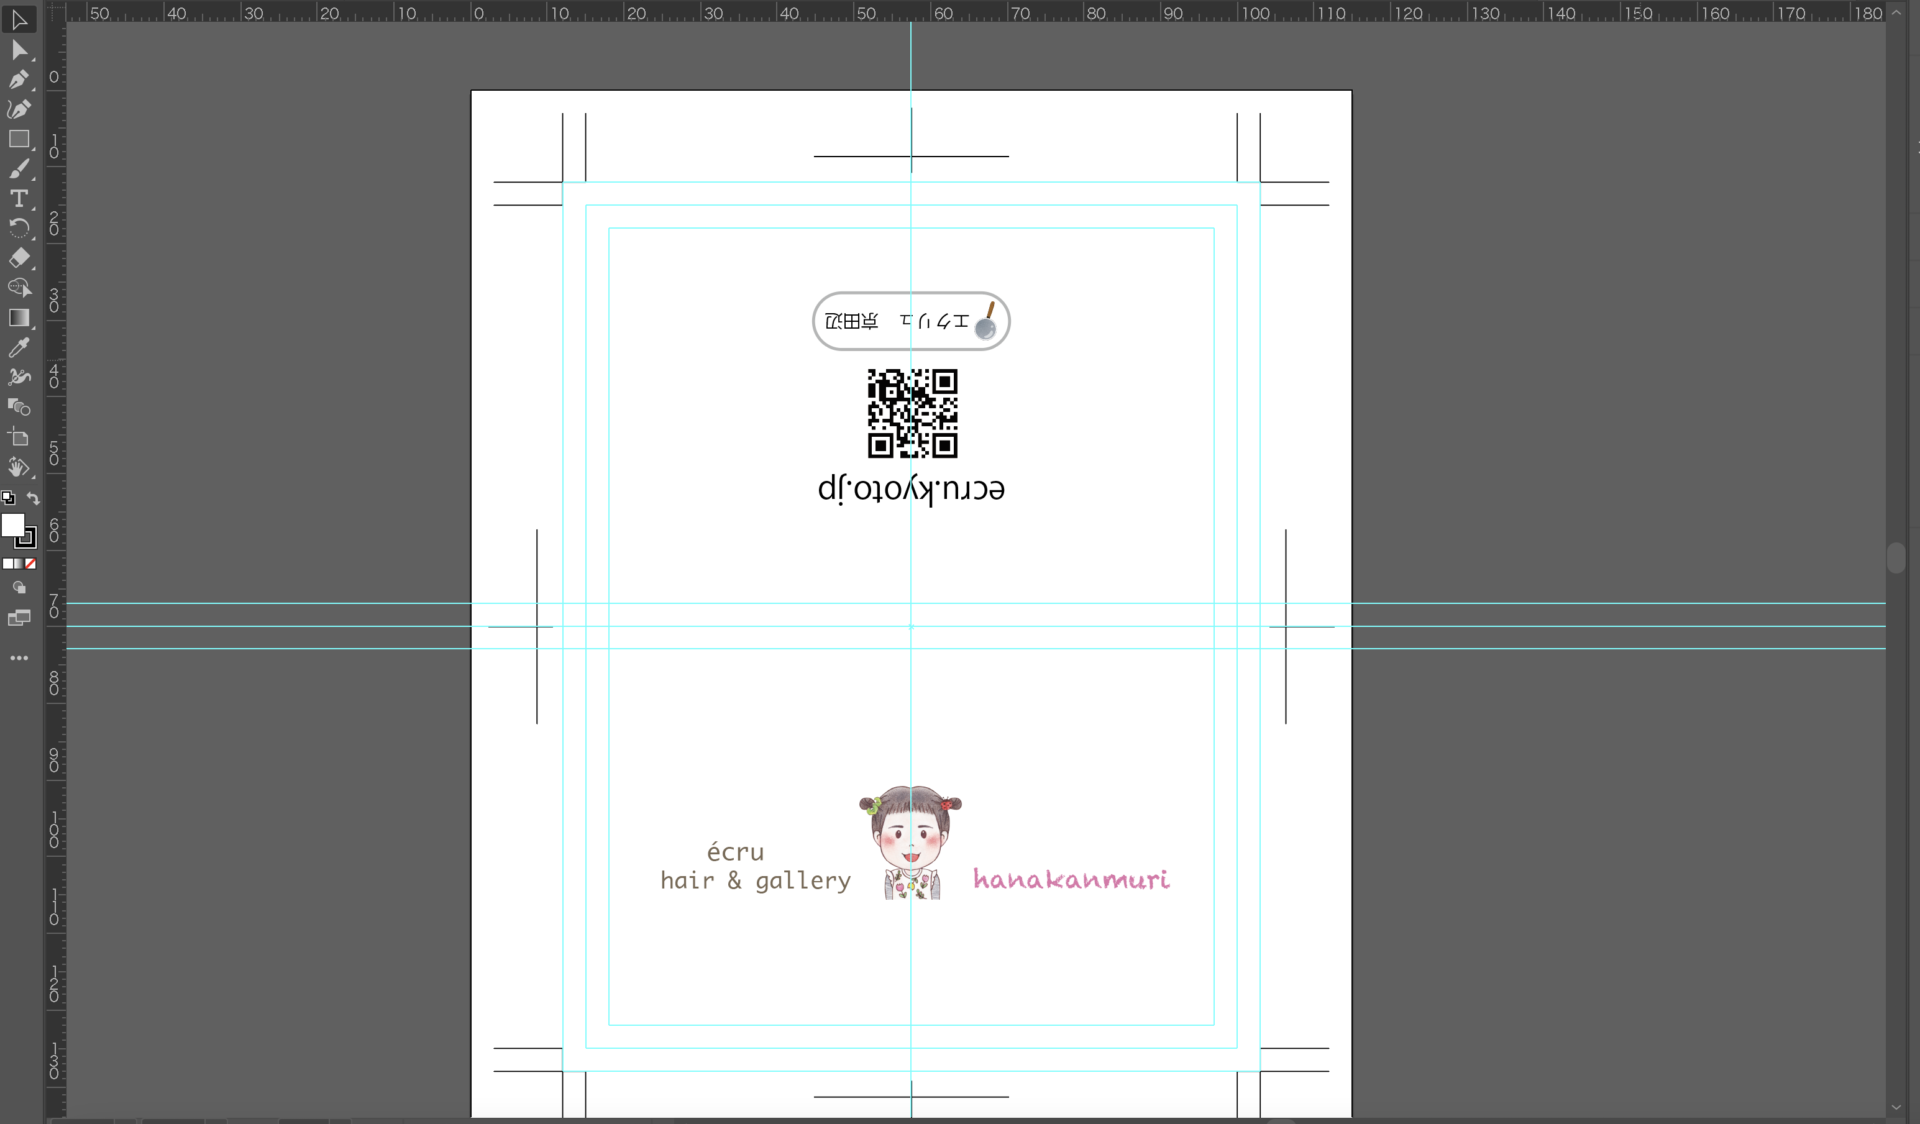
Task: Select the Rotate tool
Action: pyautogui.click(x=19, y=228)
